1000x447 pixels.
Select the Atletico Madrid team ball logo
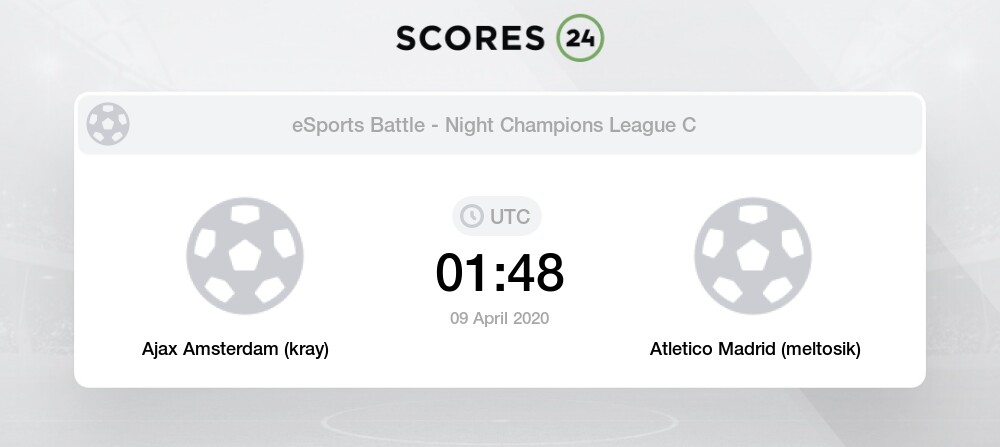pyautogui.click(x=753, y=256)
